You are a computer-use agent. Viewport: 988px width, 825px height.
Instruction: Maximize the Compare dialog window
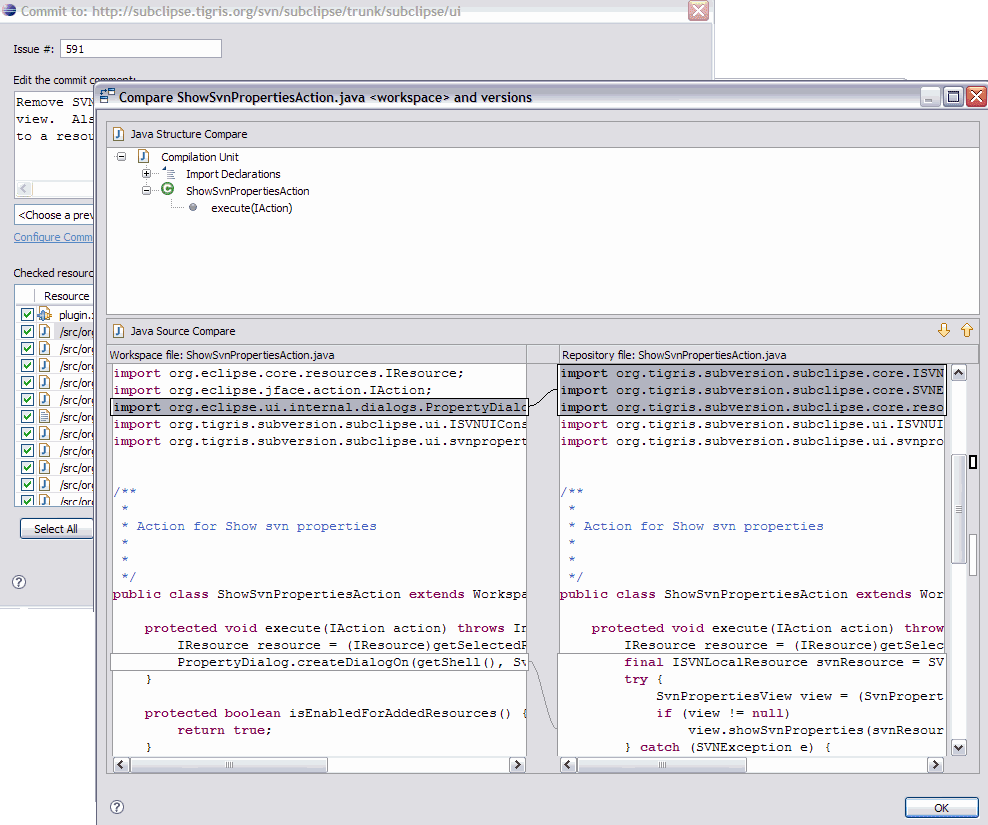pyautogui.click(x=953, y=96)
